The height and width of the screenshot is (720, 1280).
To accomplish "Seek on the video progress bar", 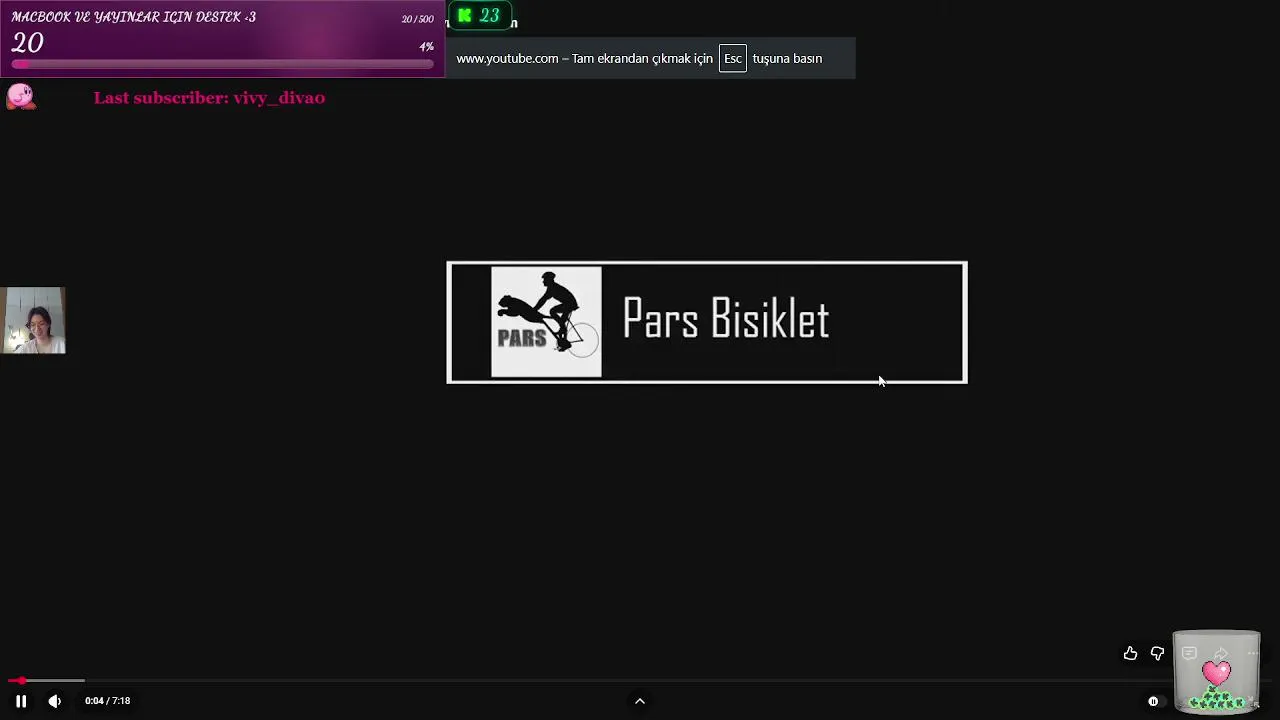I will pos(640,681).
